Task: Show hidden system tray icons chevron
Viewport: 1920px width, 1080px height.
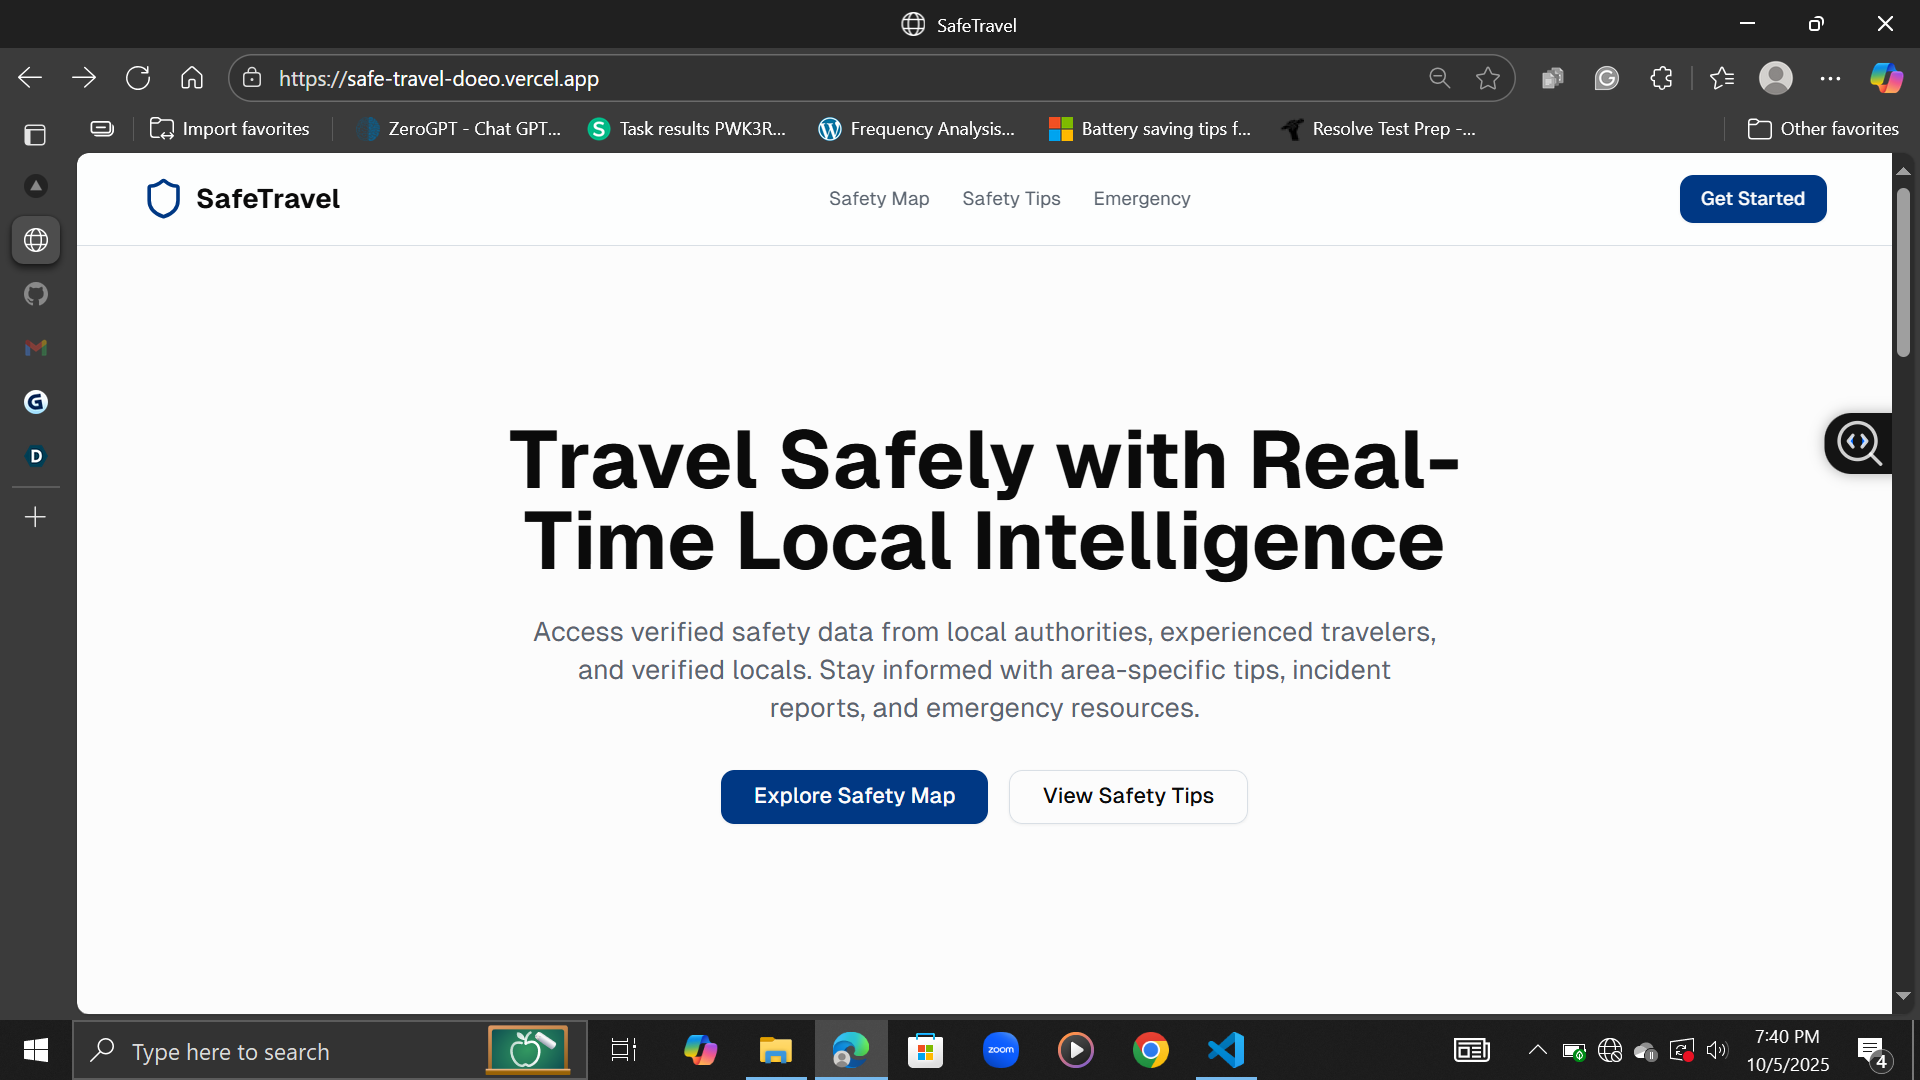Action: [x=1537, y=1050]
